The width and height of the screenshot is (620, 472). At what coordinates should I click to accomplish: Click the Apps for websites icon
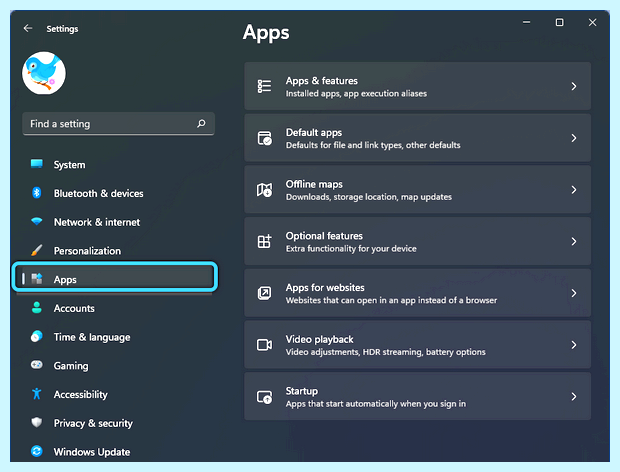[265, 293]
